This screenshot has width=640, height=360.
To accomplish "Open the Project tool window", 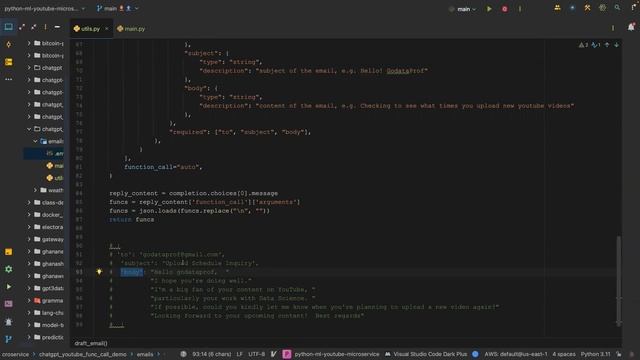I will [8, 27].
